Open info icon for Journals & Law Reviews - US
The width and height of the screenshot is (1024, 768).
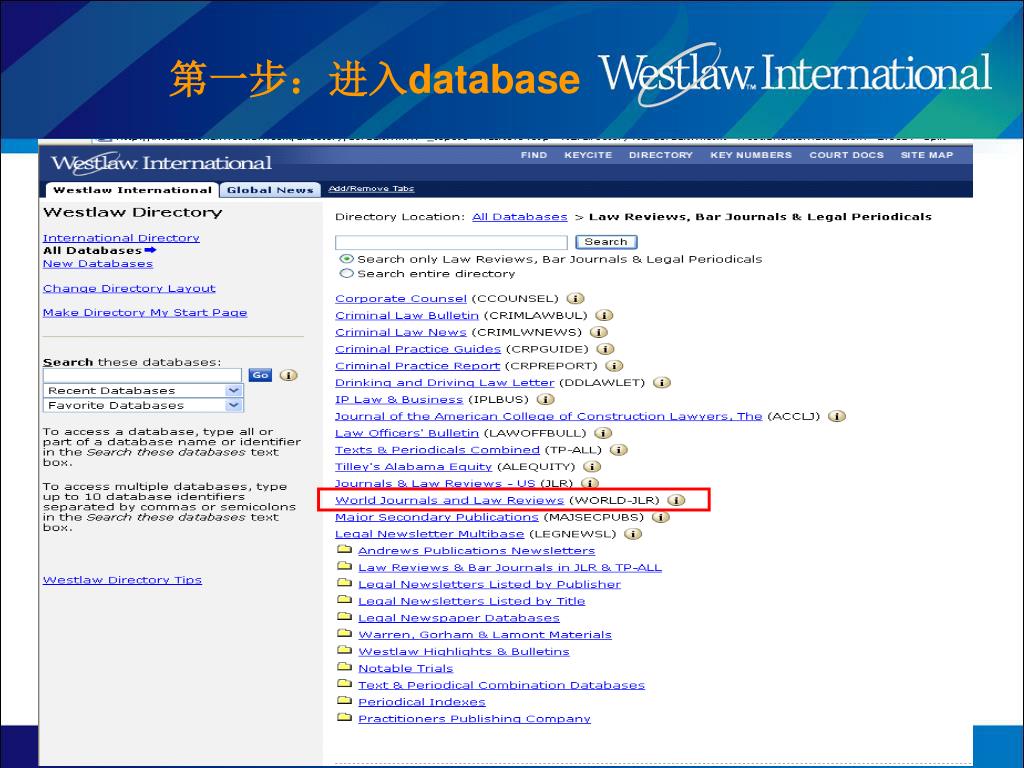pyautogui.click(x=590, y=483)
